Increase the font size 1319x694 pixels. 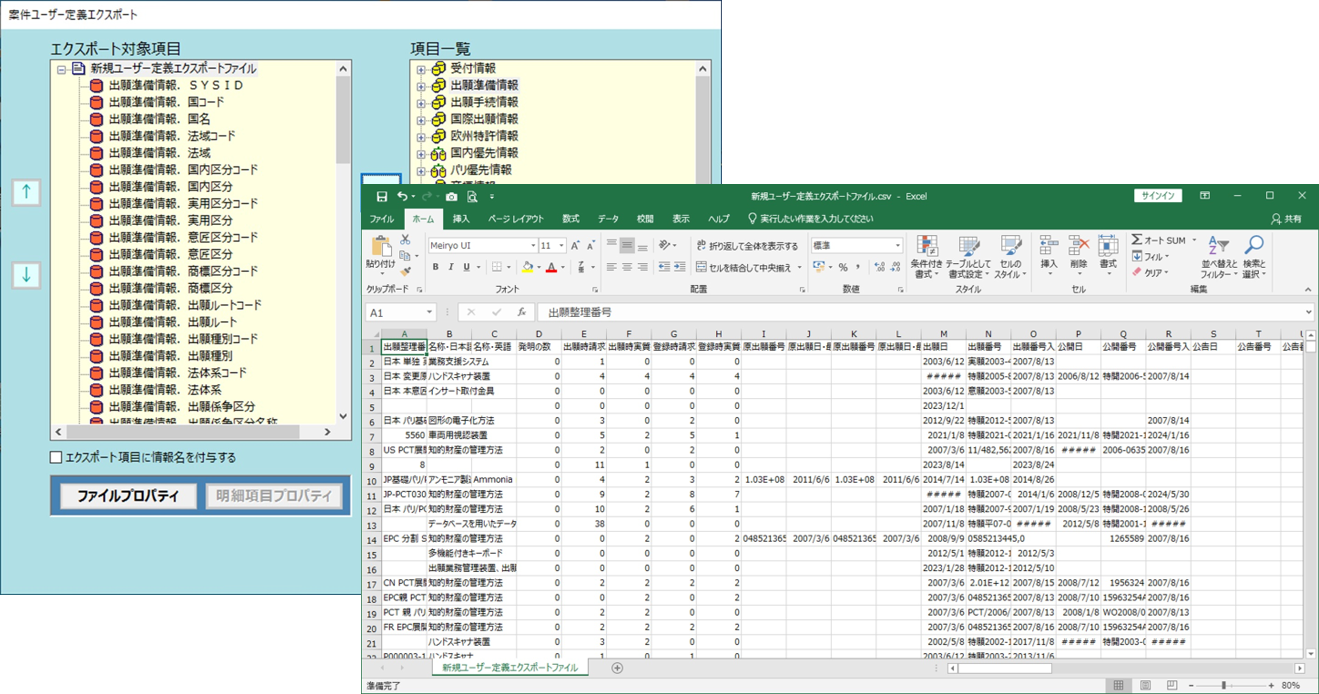(x=576, y=245)
